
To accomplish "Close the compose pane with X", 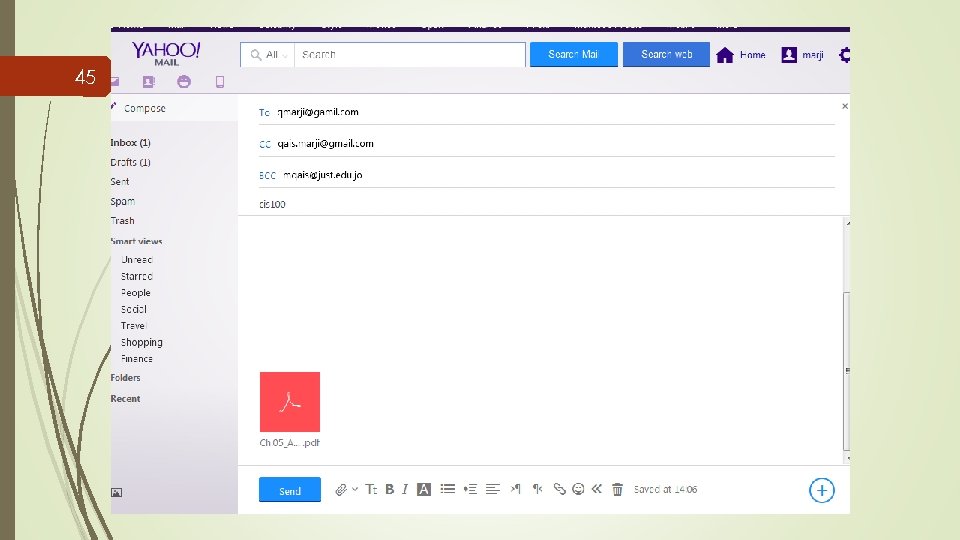I will 845,106.
